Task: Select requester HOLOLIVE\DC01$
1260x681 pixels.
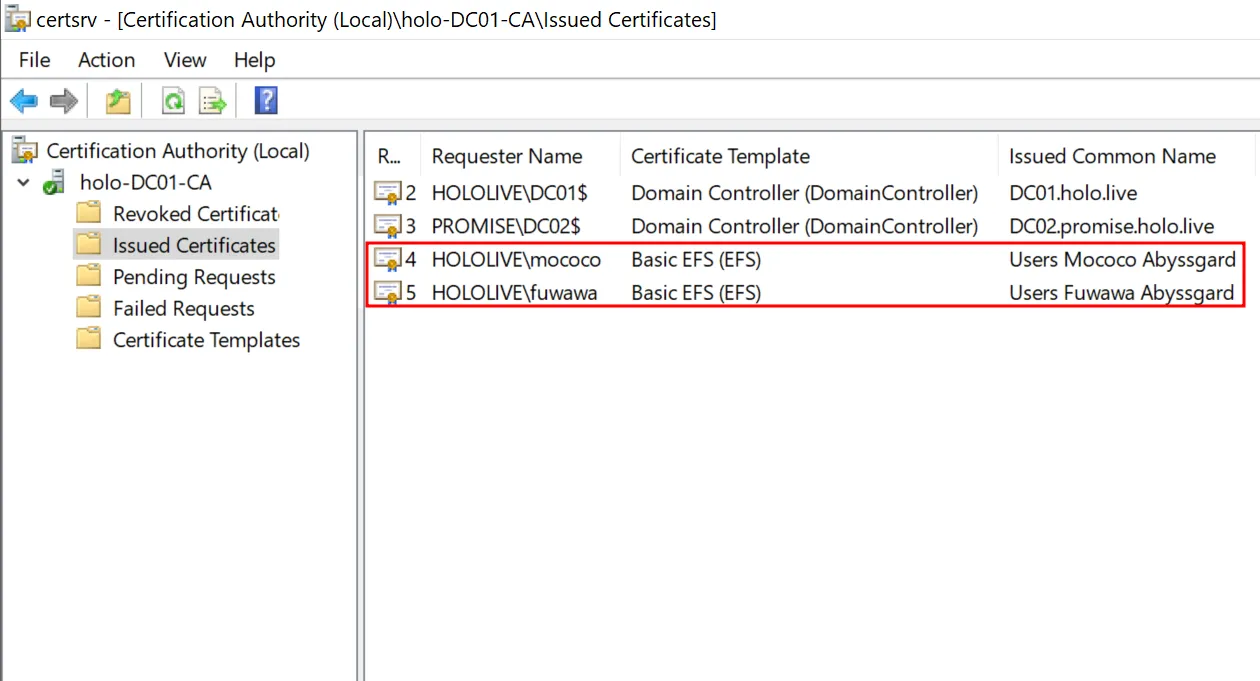Action: 509,192
